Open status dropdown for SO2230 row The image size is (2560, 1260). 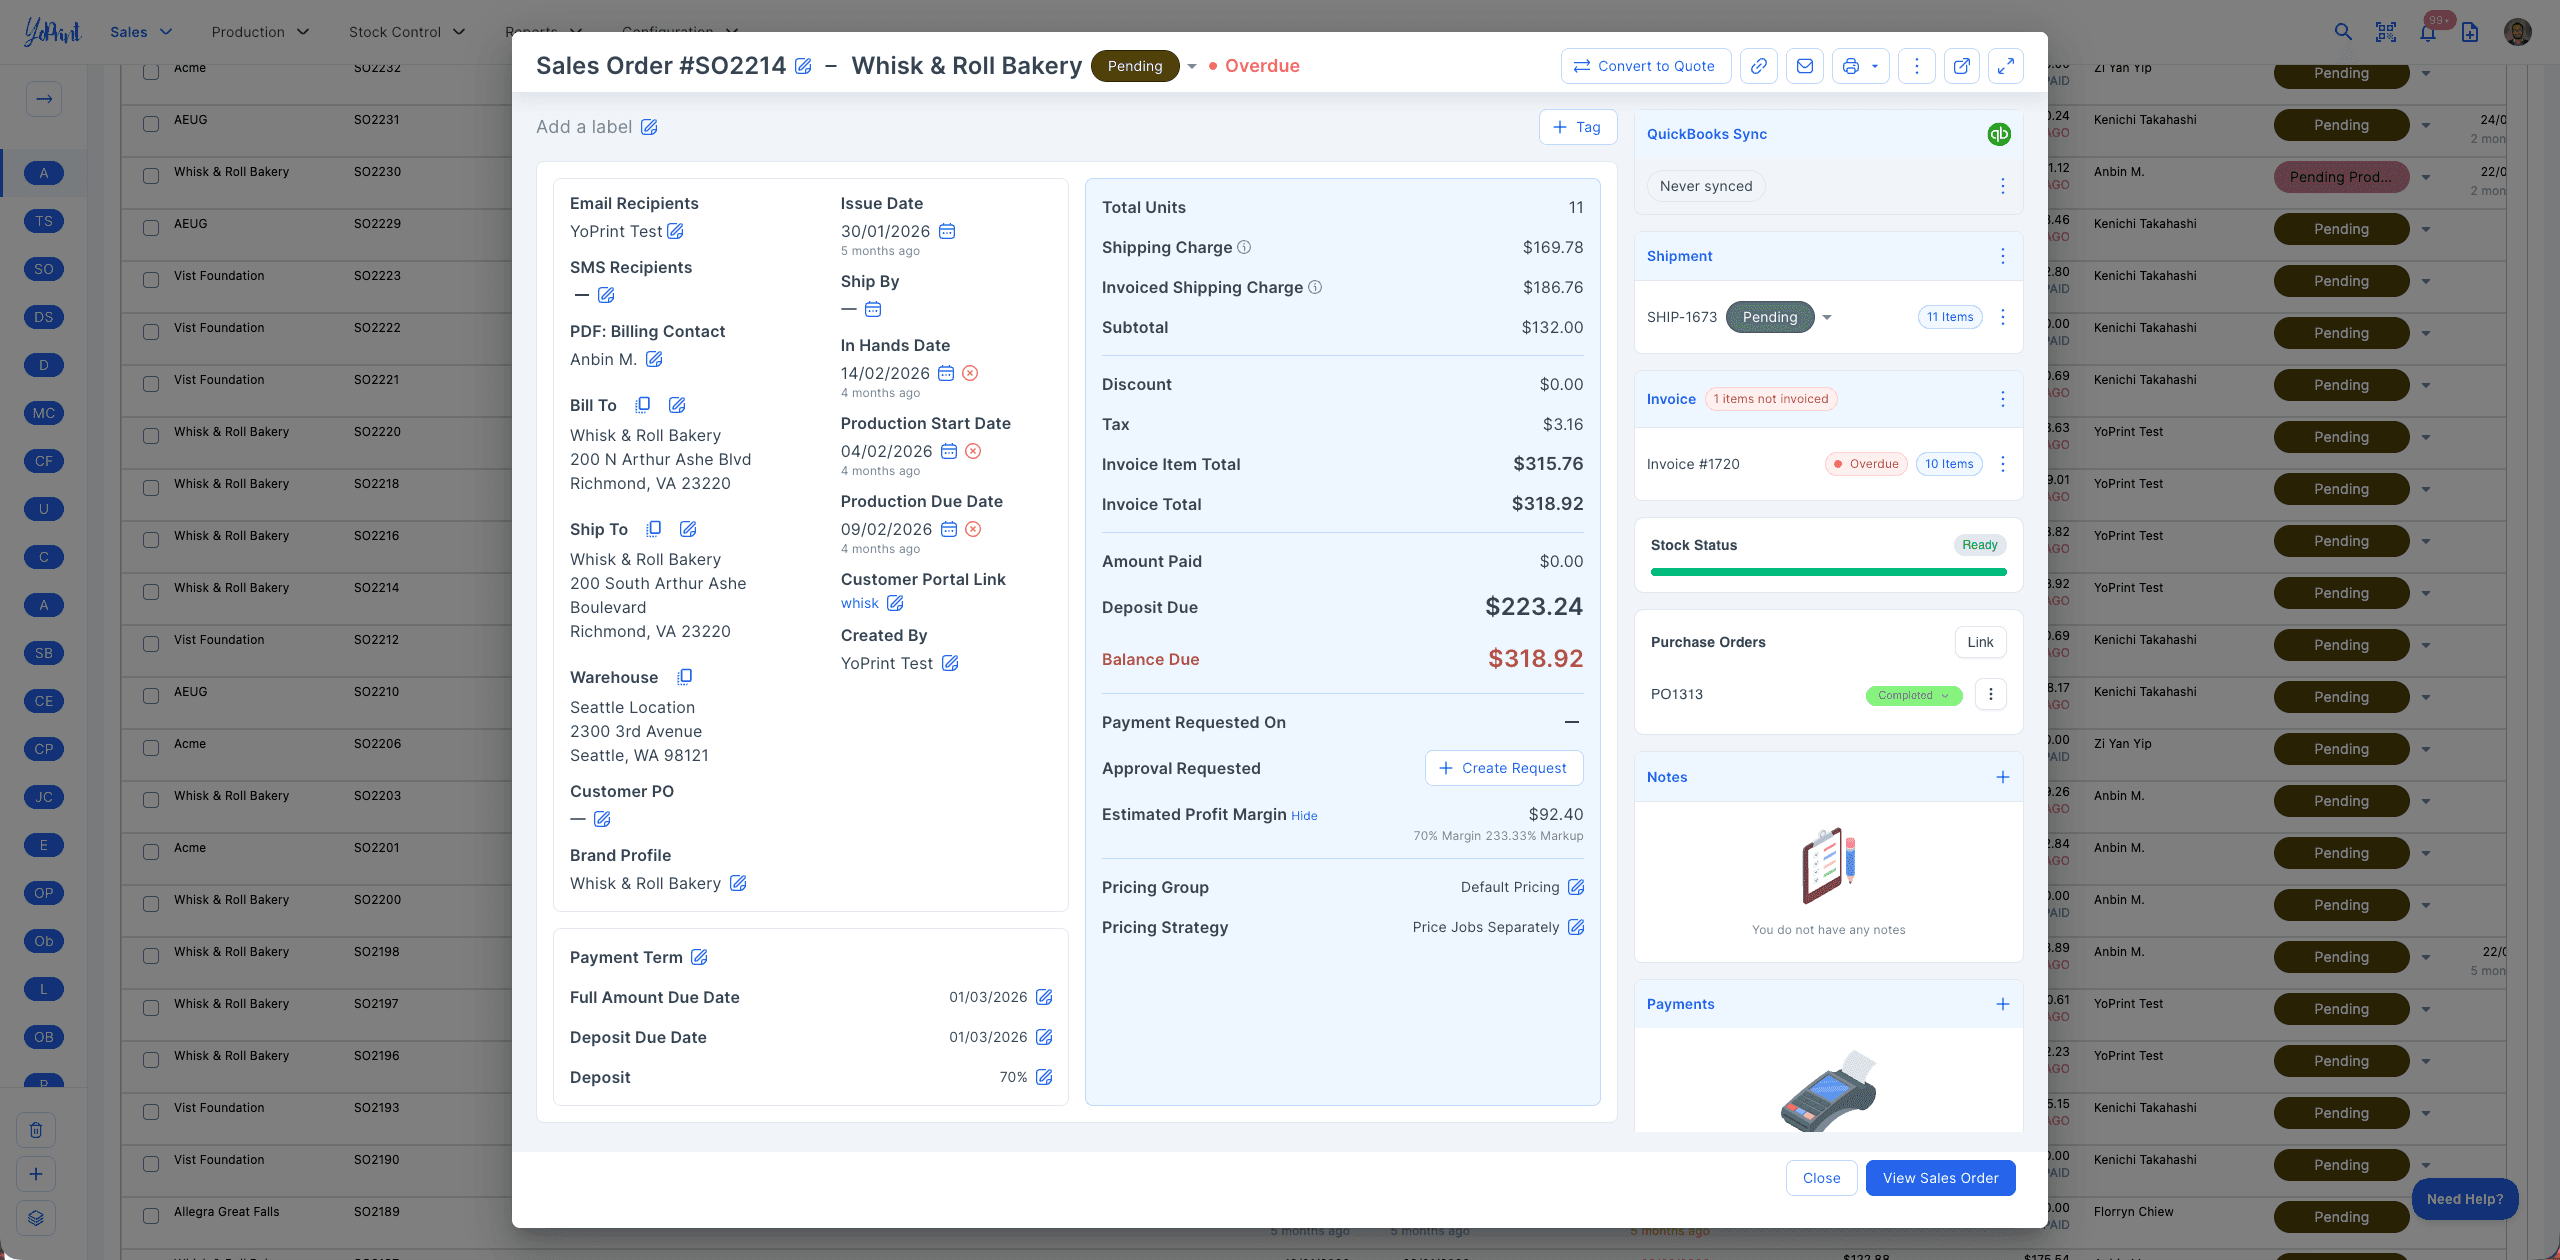coord(2426,177)
